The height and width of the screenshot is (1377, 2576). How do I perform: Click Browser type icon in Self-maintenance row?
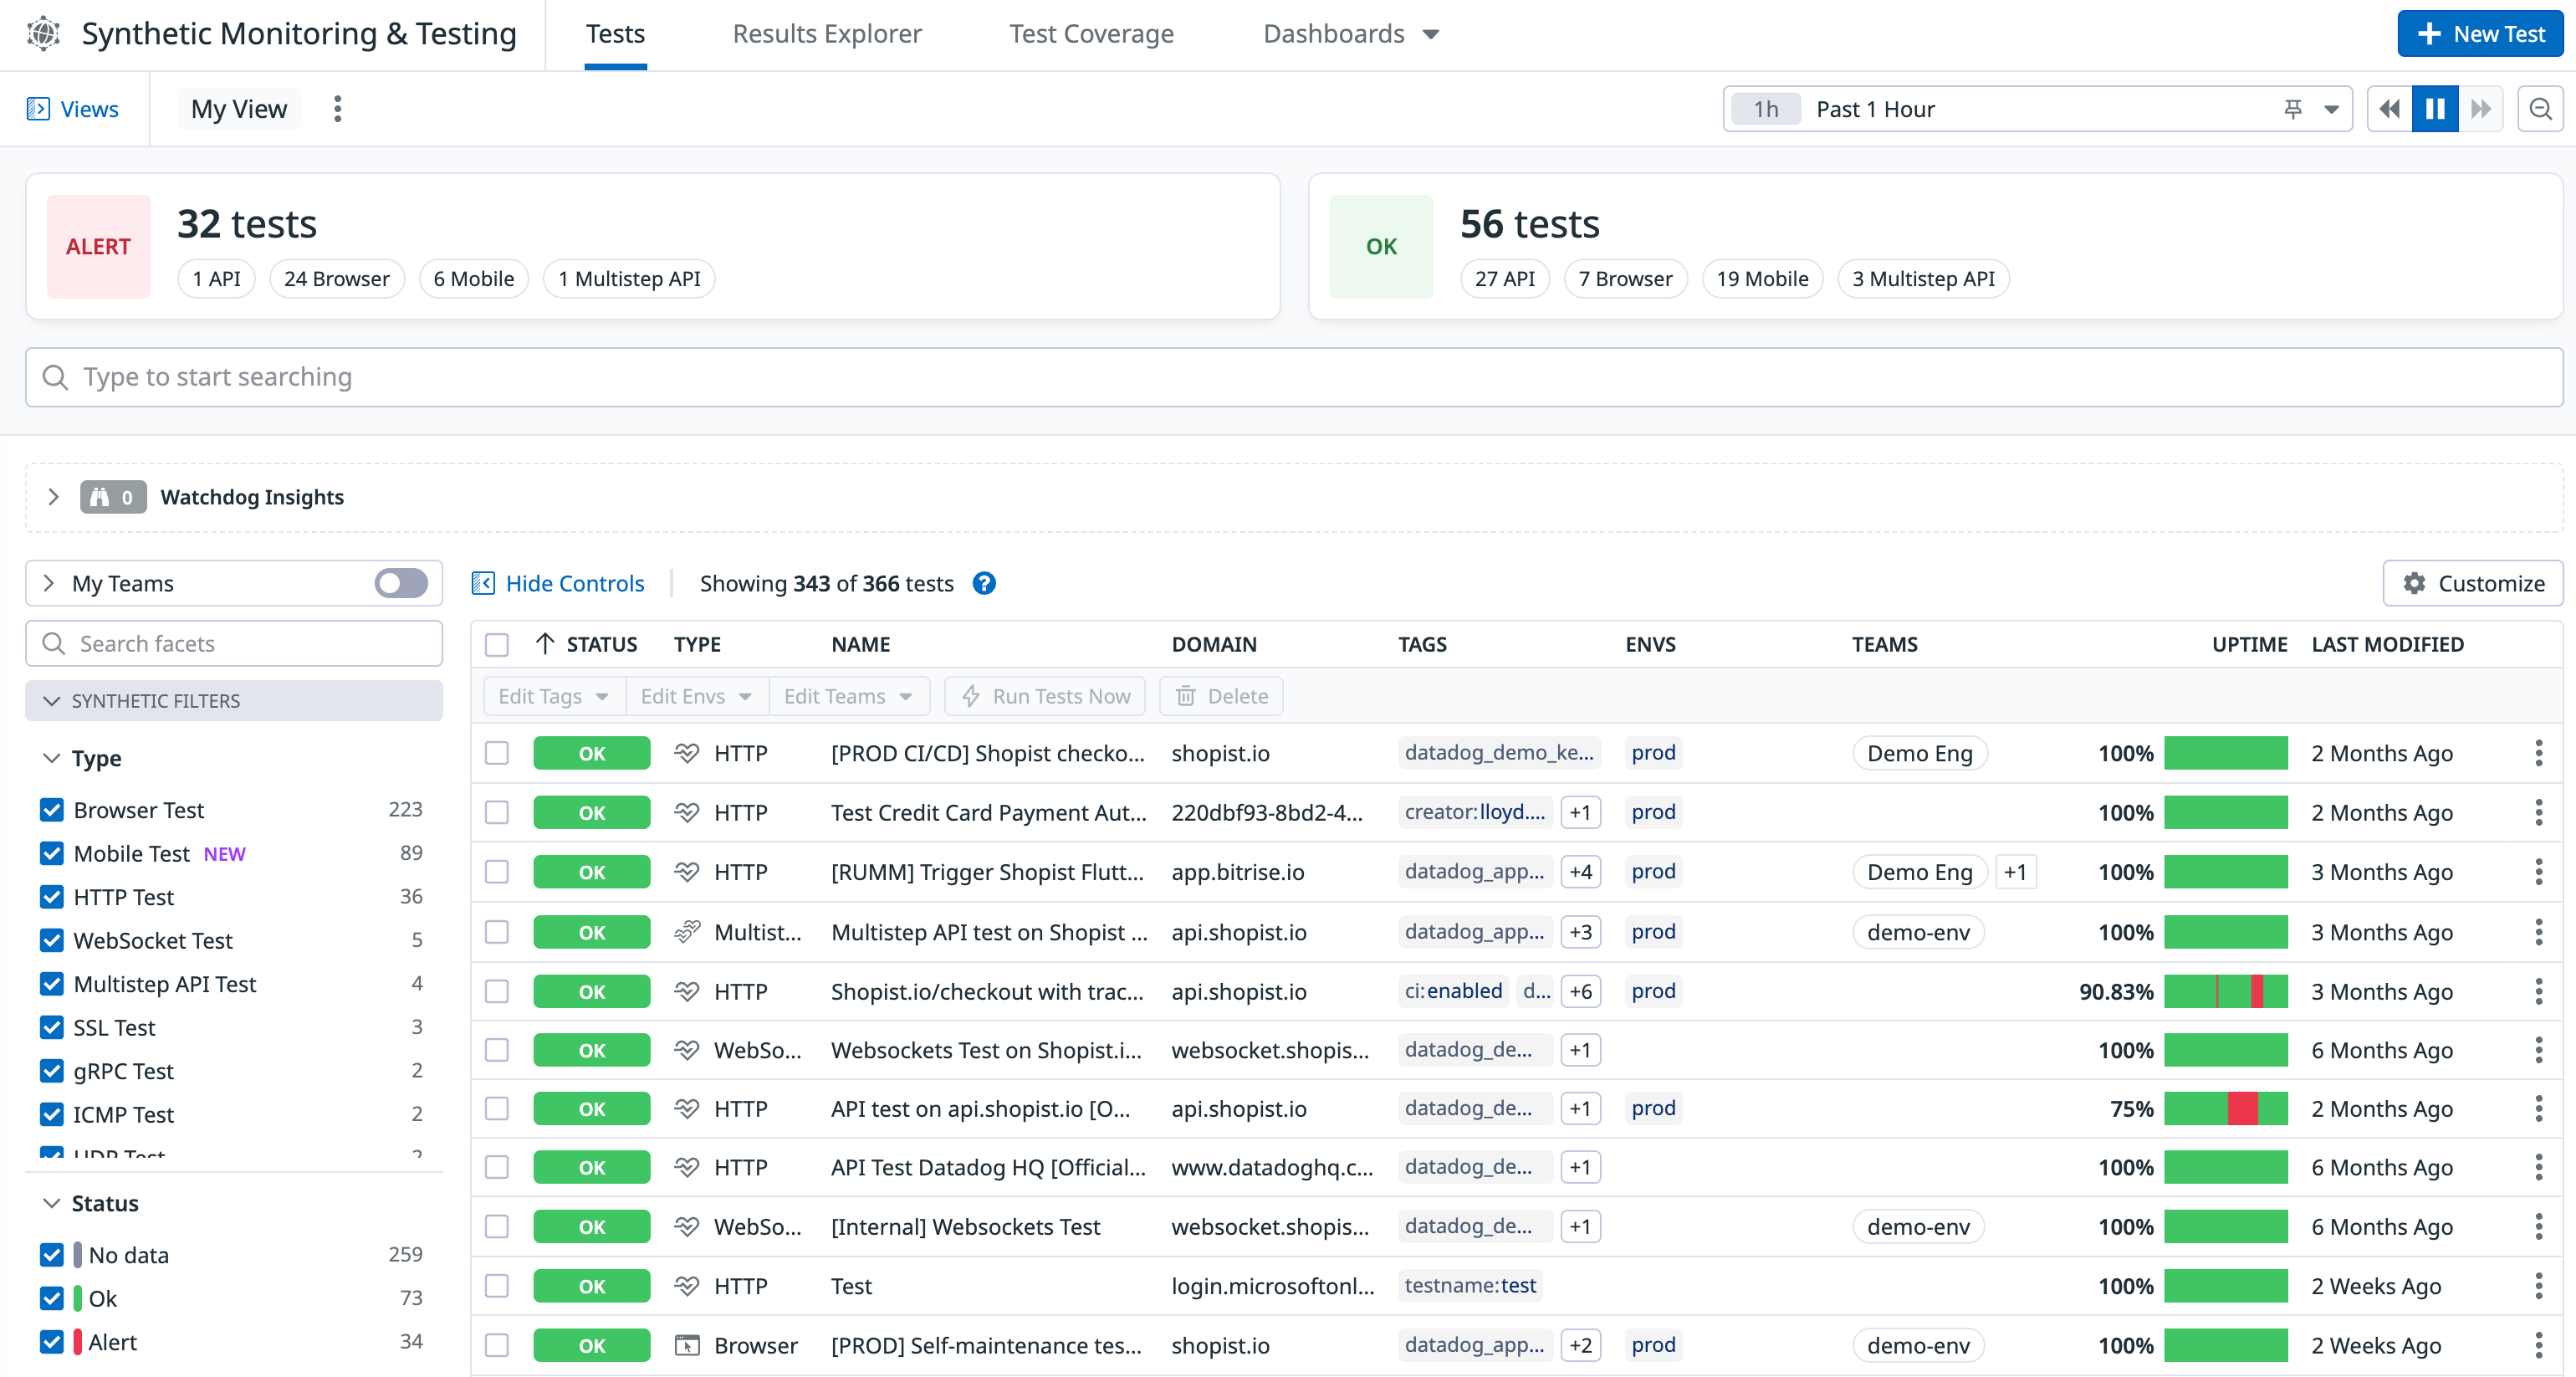pos(687,1345)
